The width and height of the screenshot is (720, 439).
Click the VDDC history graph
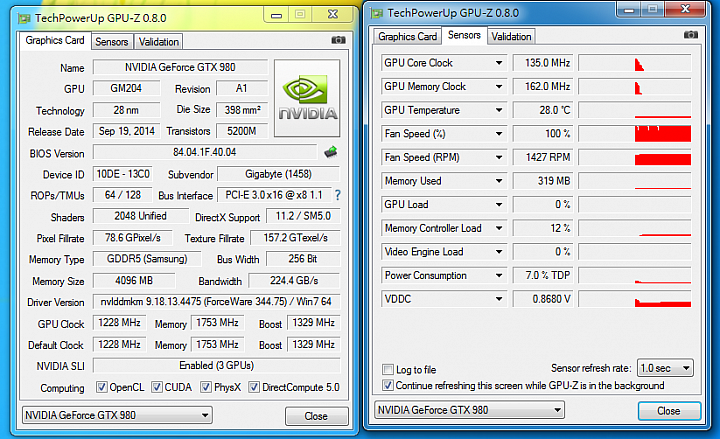click(x=635, y=299)
